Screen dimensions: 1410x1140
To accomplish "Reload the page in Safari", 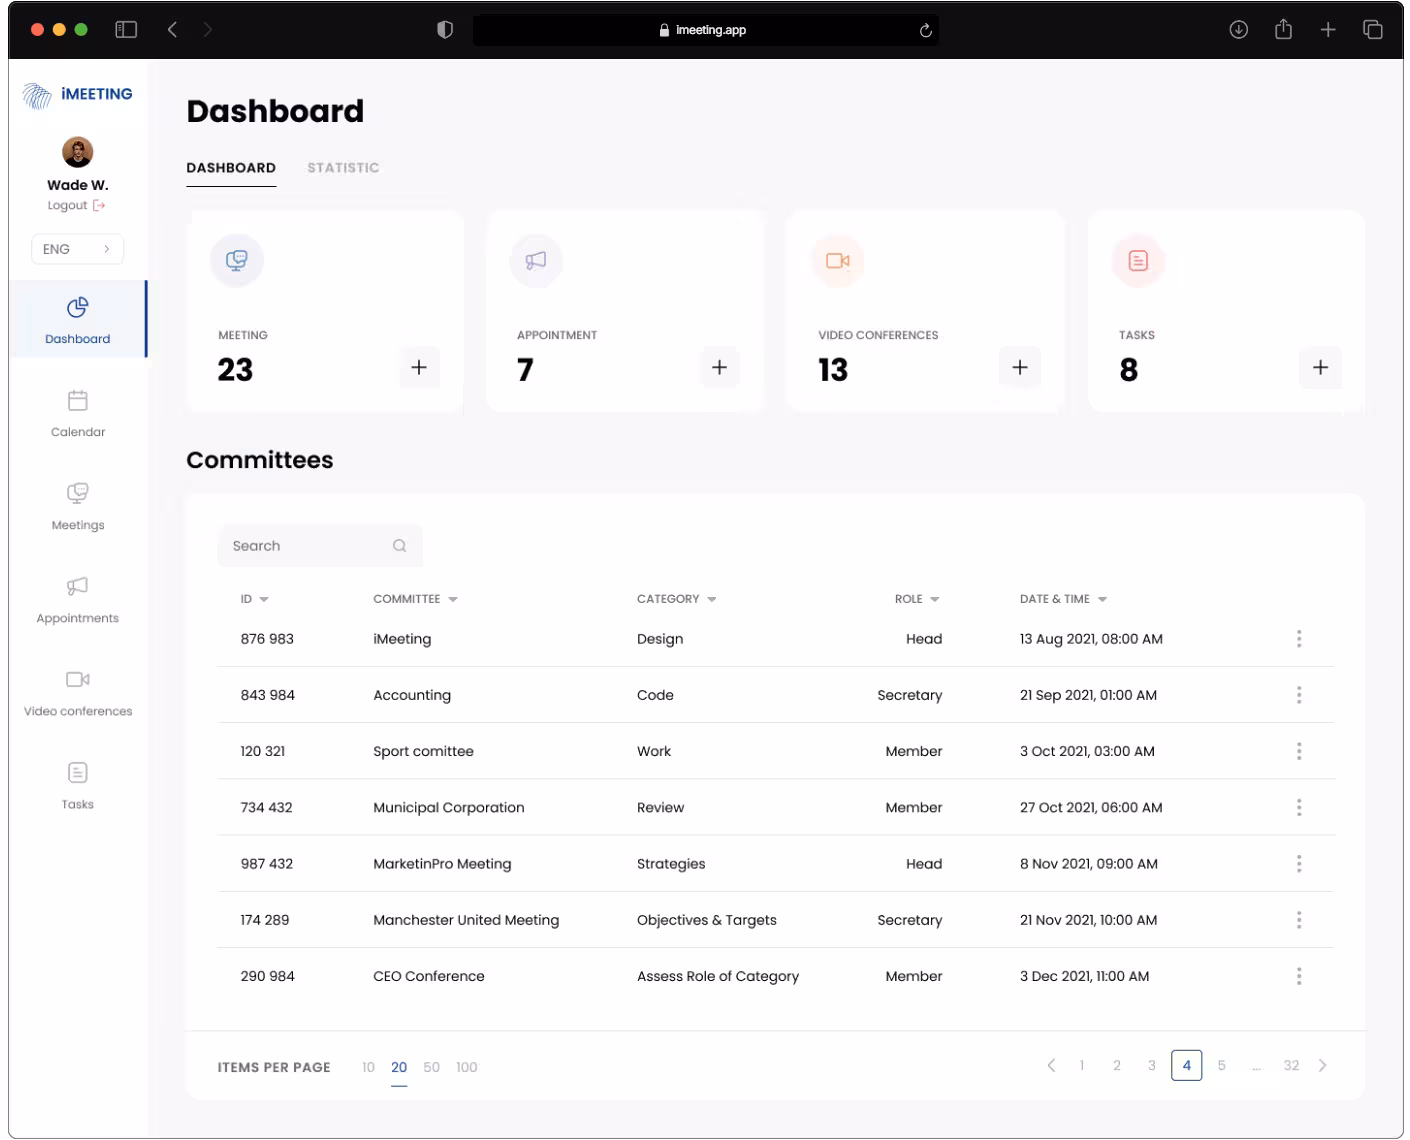I will click(x=926, y=30).
